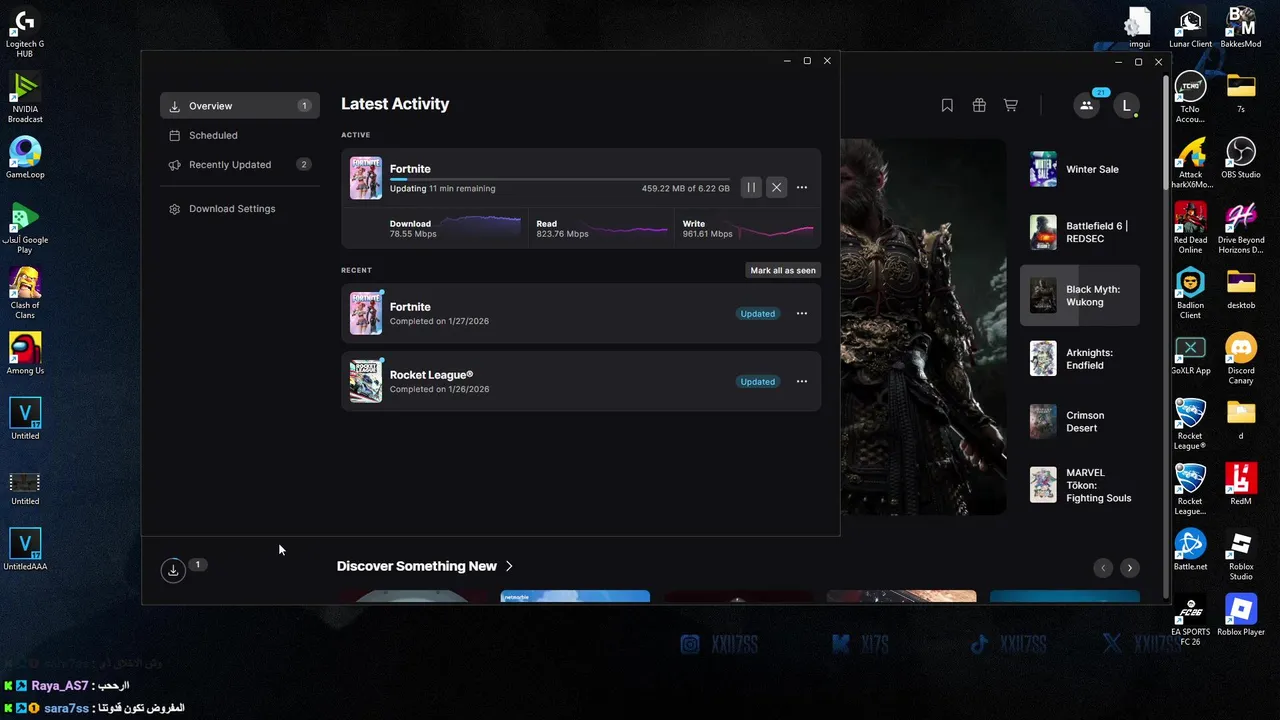Screen dimensions: 1280x720
Task: Open NVIDIA Broadcast desktop icon
Action: point(25,97)
